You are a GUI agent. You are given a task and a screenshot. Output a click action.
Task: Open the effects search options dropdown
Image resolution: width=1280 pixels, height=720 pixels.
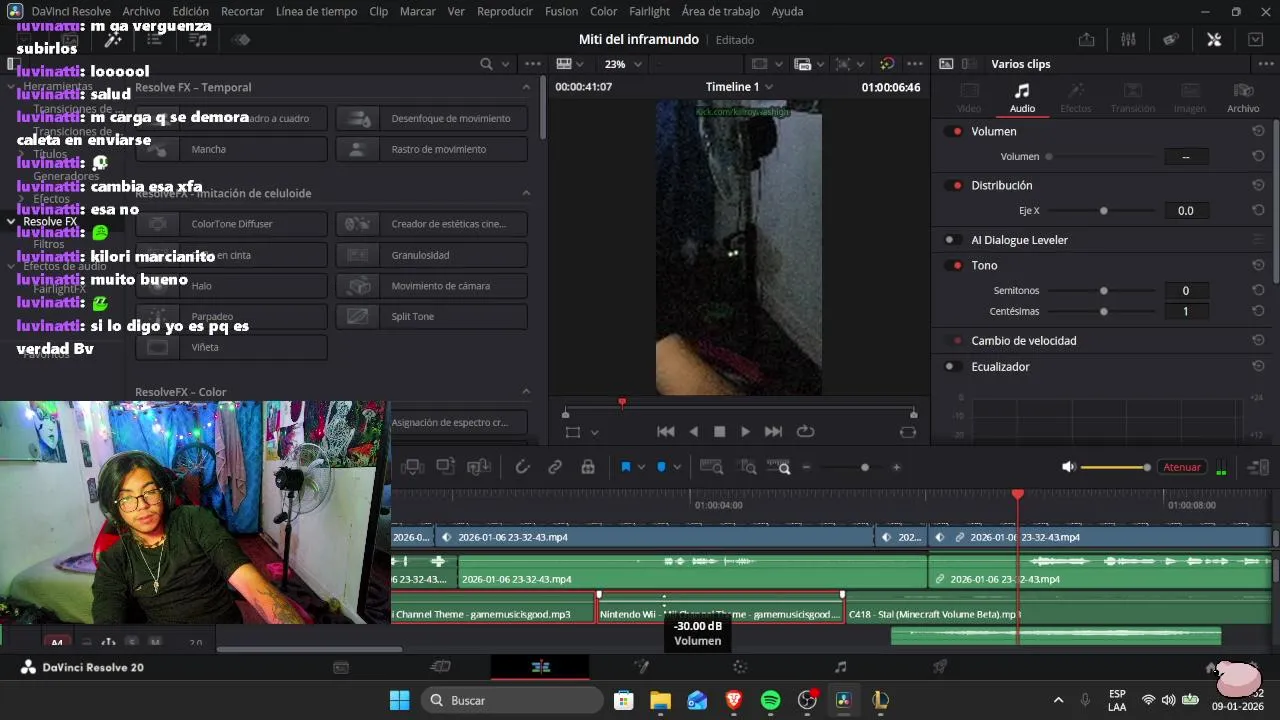point(505,64)
